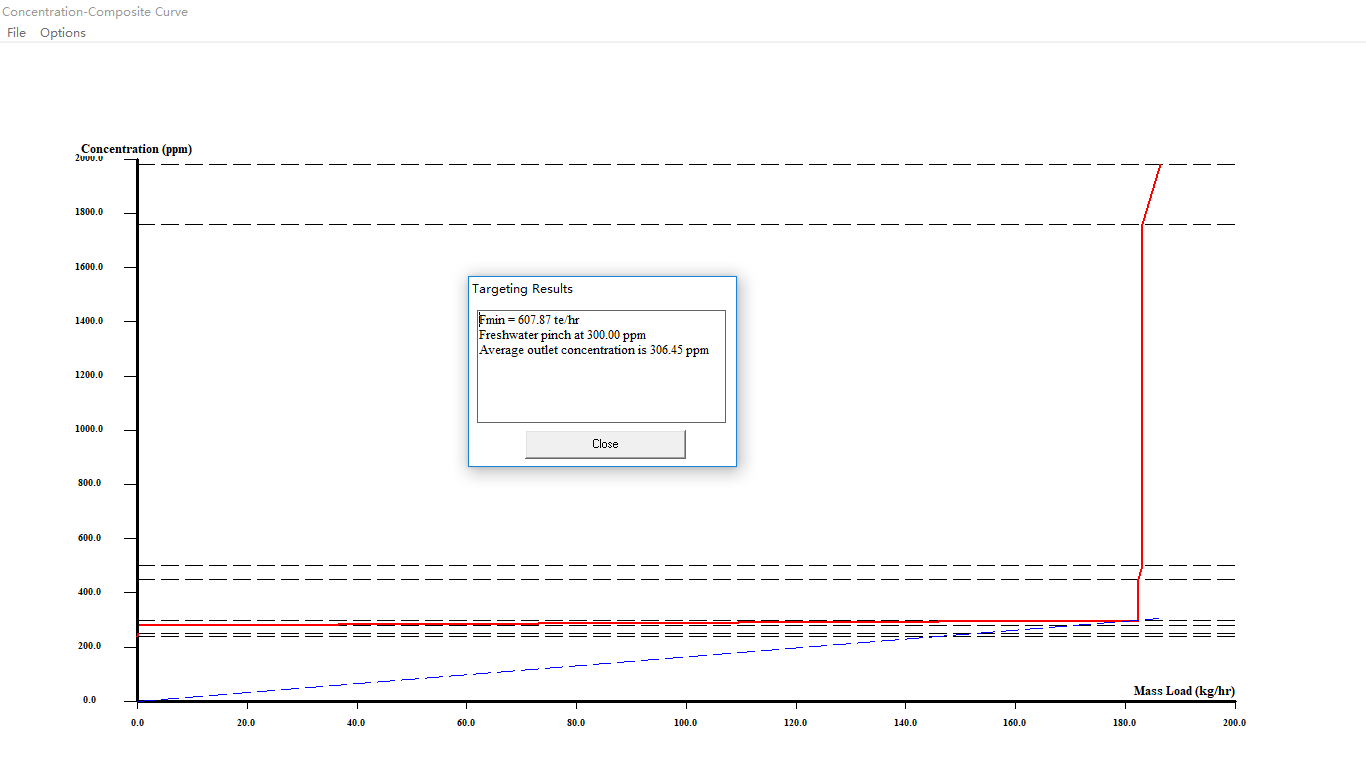Screen dimensions: 1366x768
Task: Open the File menu
Action: (16, 33)
